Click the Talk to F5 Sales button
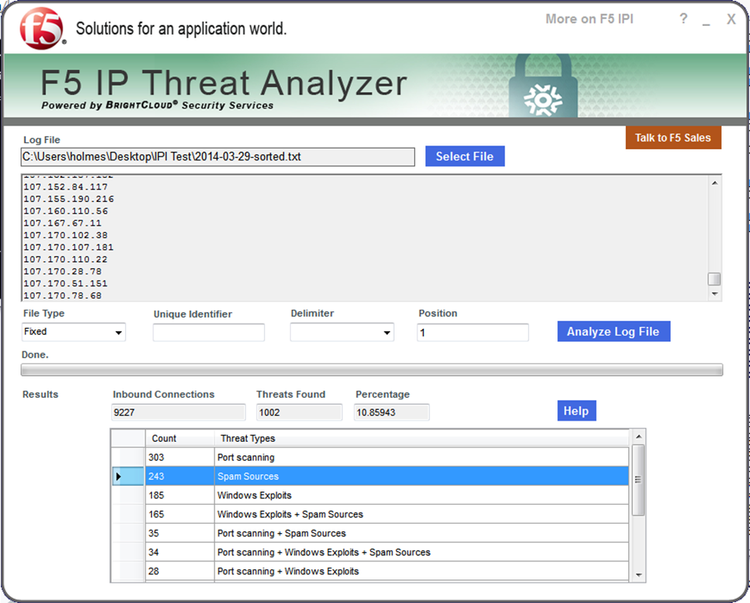This screenshot has width=750, height=603. coord(673,138)
